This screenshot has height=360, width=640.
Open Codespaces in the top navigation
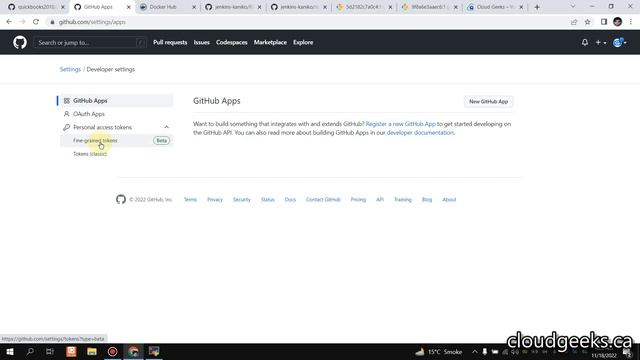pos(231,42)
